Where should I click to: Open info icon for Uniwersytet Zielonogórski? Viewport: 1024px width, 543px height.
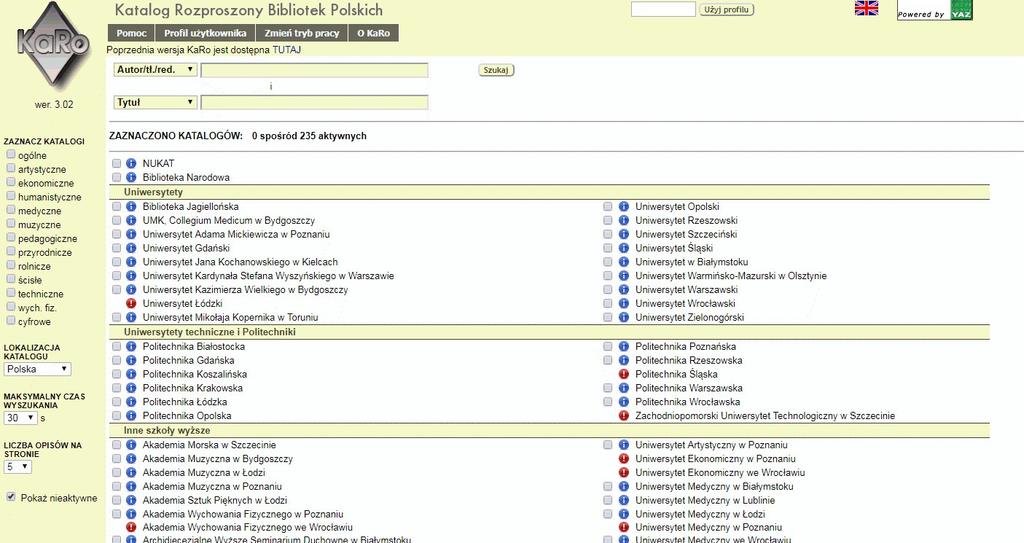(x=624, y=317)
